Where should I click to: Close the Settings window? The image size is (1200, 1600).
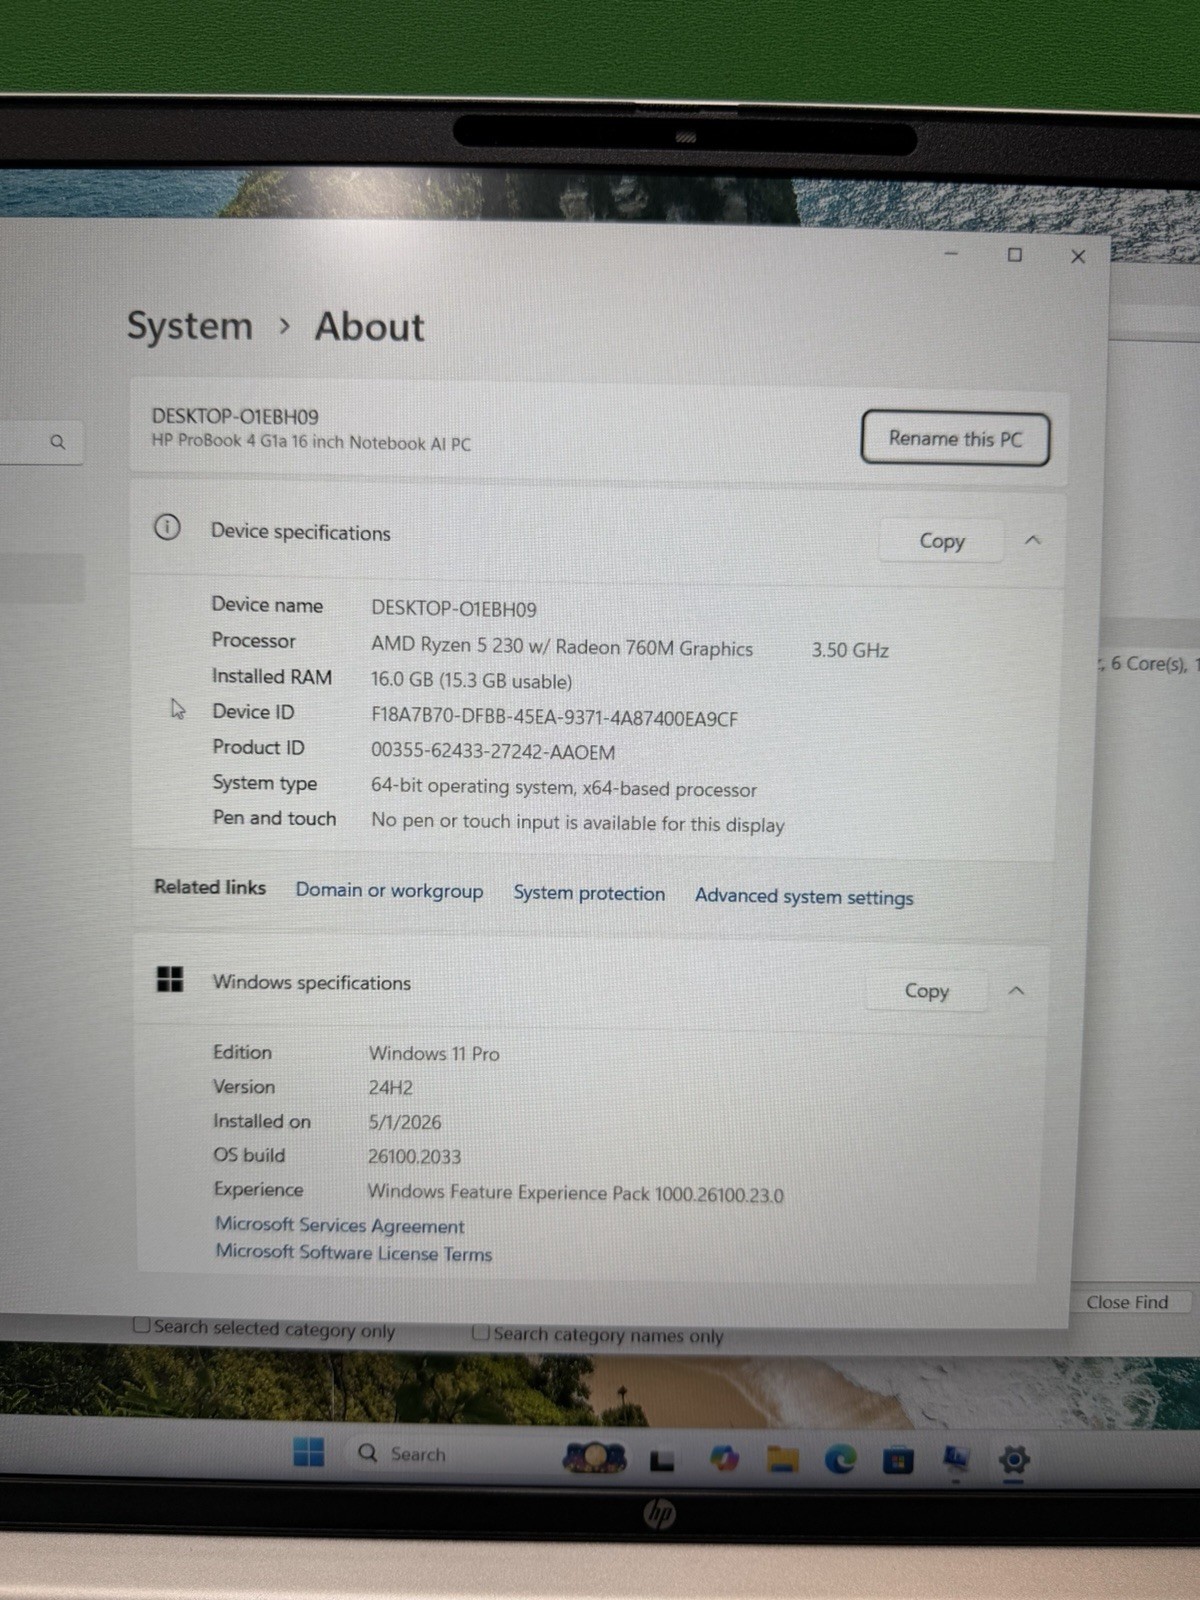[1078, 257]
